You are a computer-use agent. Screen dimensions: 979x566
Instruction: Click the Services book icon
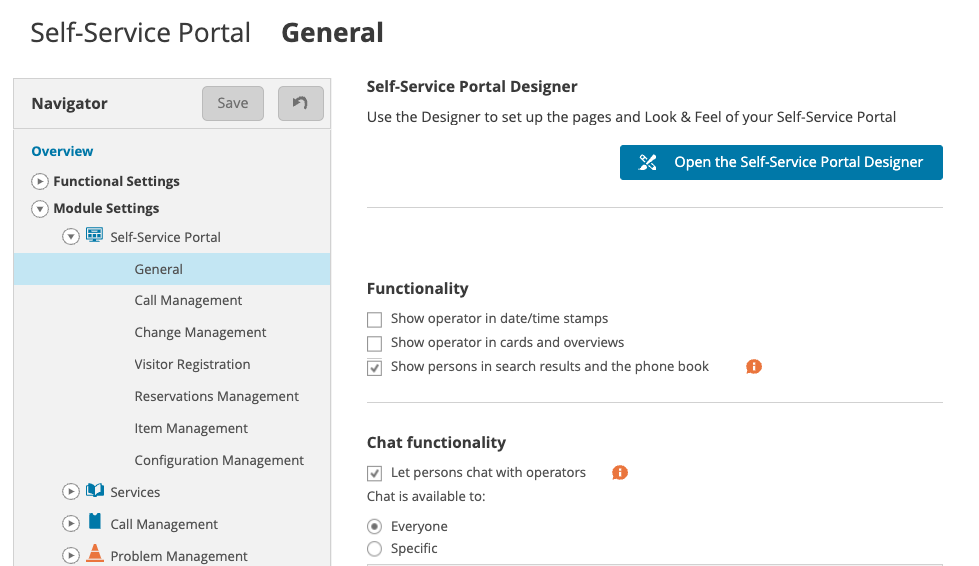[95, 491]
